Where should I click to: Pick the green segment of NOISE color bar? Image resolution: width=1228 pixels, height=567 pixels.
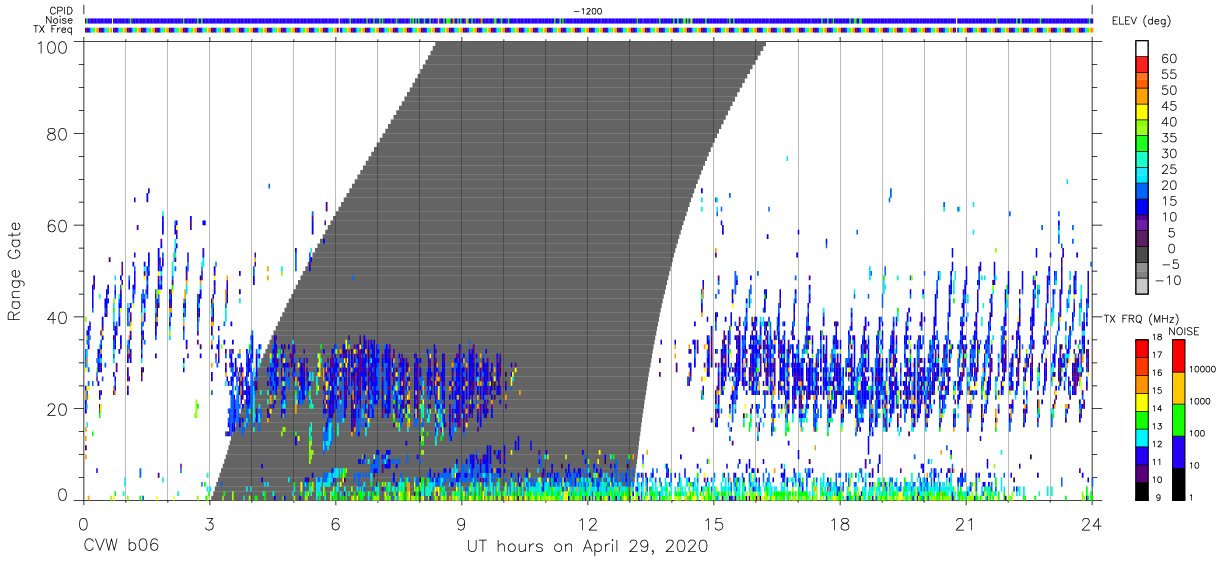(x=1178, y=418)
